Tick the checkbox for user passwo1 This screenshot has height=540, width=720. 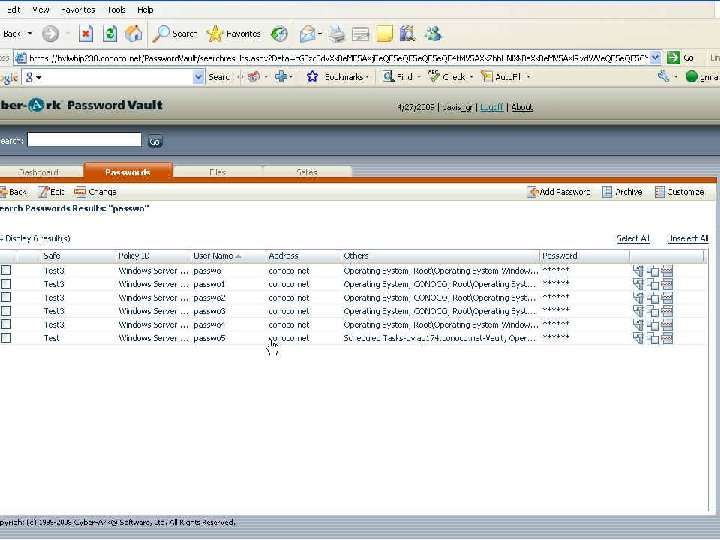pyautogui.click(x=6, y=284)
